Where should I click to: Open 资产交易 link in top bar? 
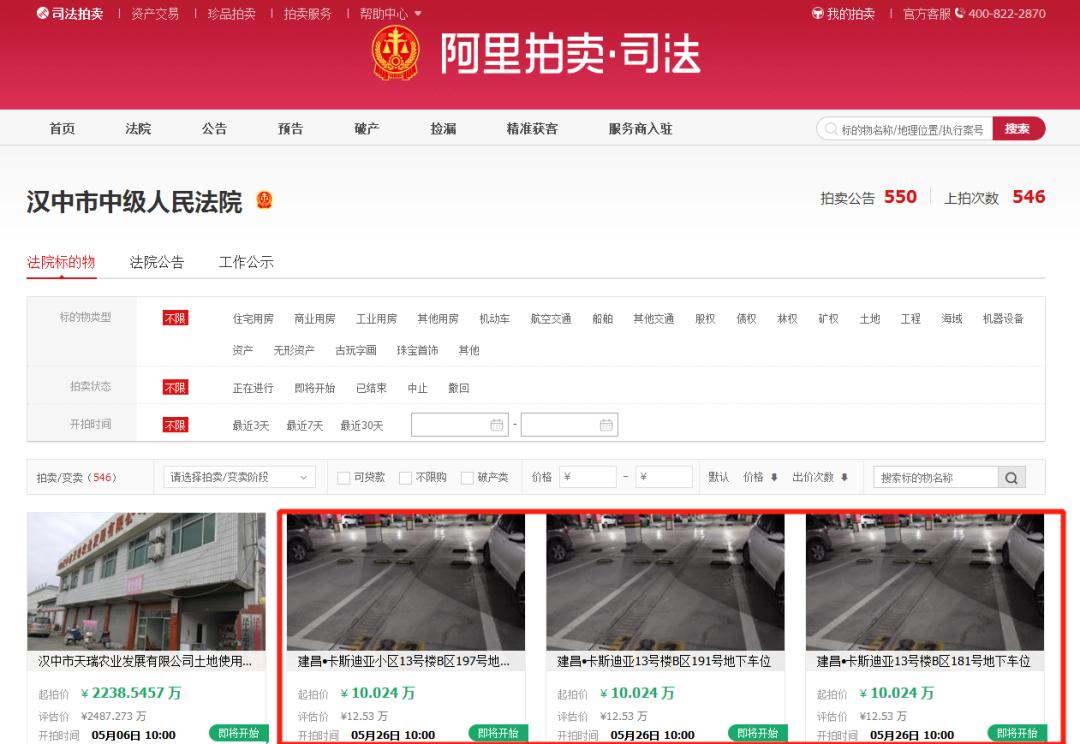point(155,14)
